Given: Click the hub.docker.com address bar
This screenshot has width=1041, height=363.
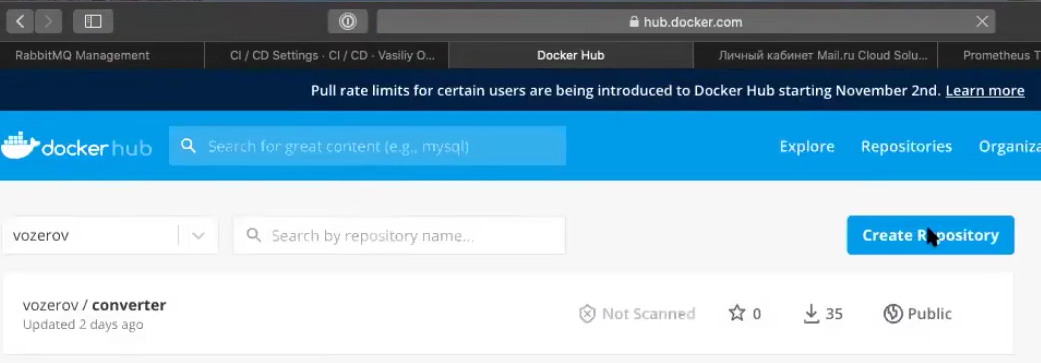Looking at the screenshot, I should [686, 22].
